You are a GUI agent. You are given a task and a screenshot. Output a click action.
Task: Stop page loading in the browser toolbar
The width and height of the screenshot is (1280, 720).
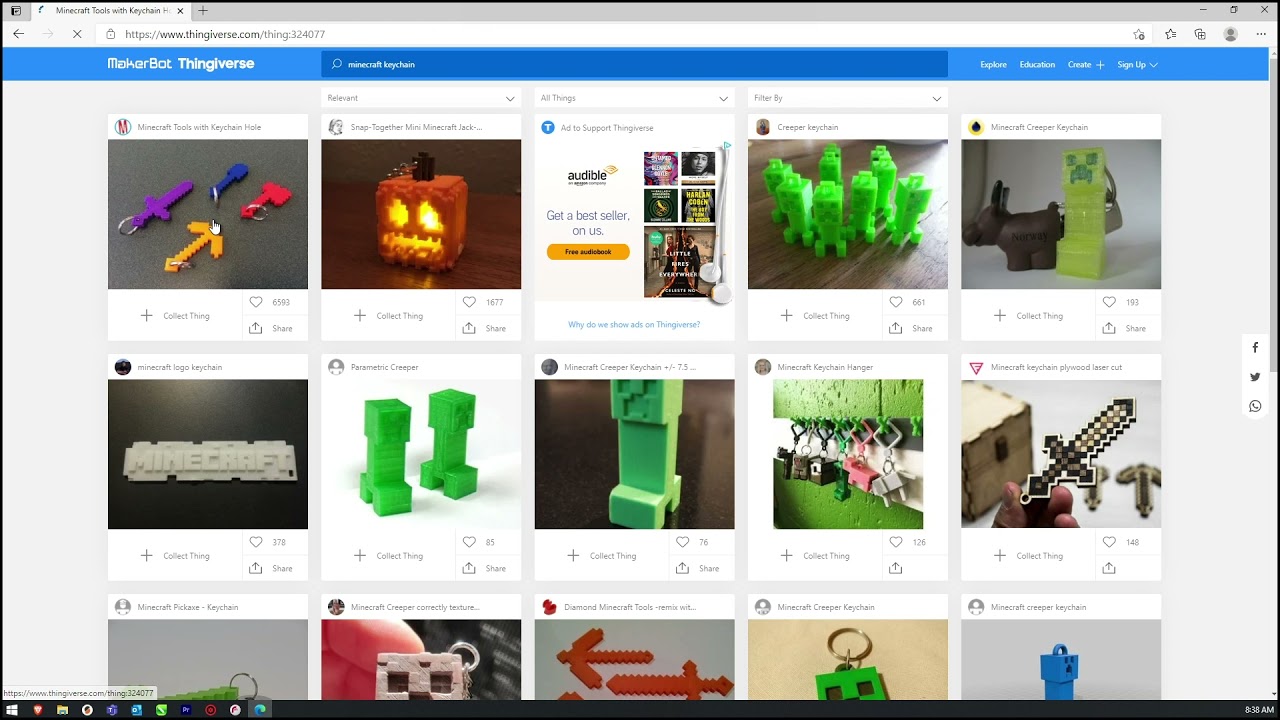(77, 34)
